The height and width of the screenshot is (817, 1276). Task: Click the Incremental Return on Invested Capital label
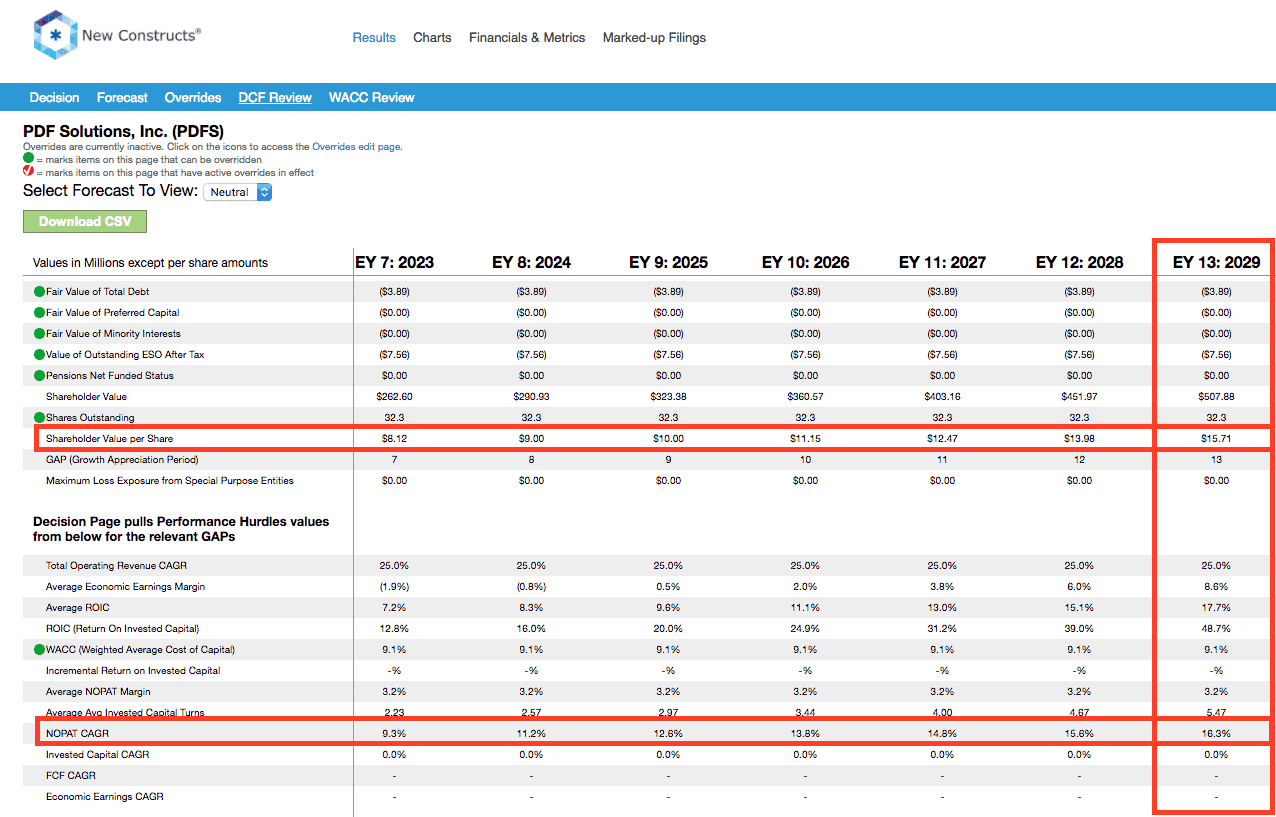coord(133,671)
